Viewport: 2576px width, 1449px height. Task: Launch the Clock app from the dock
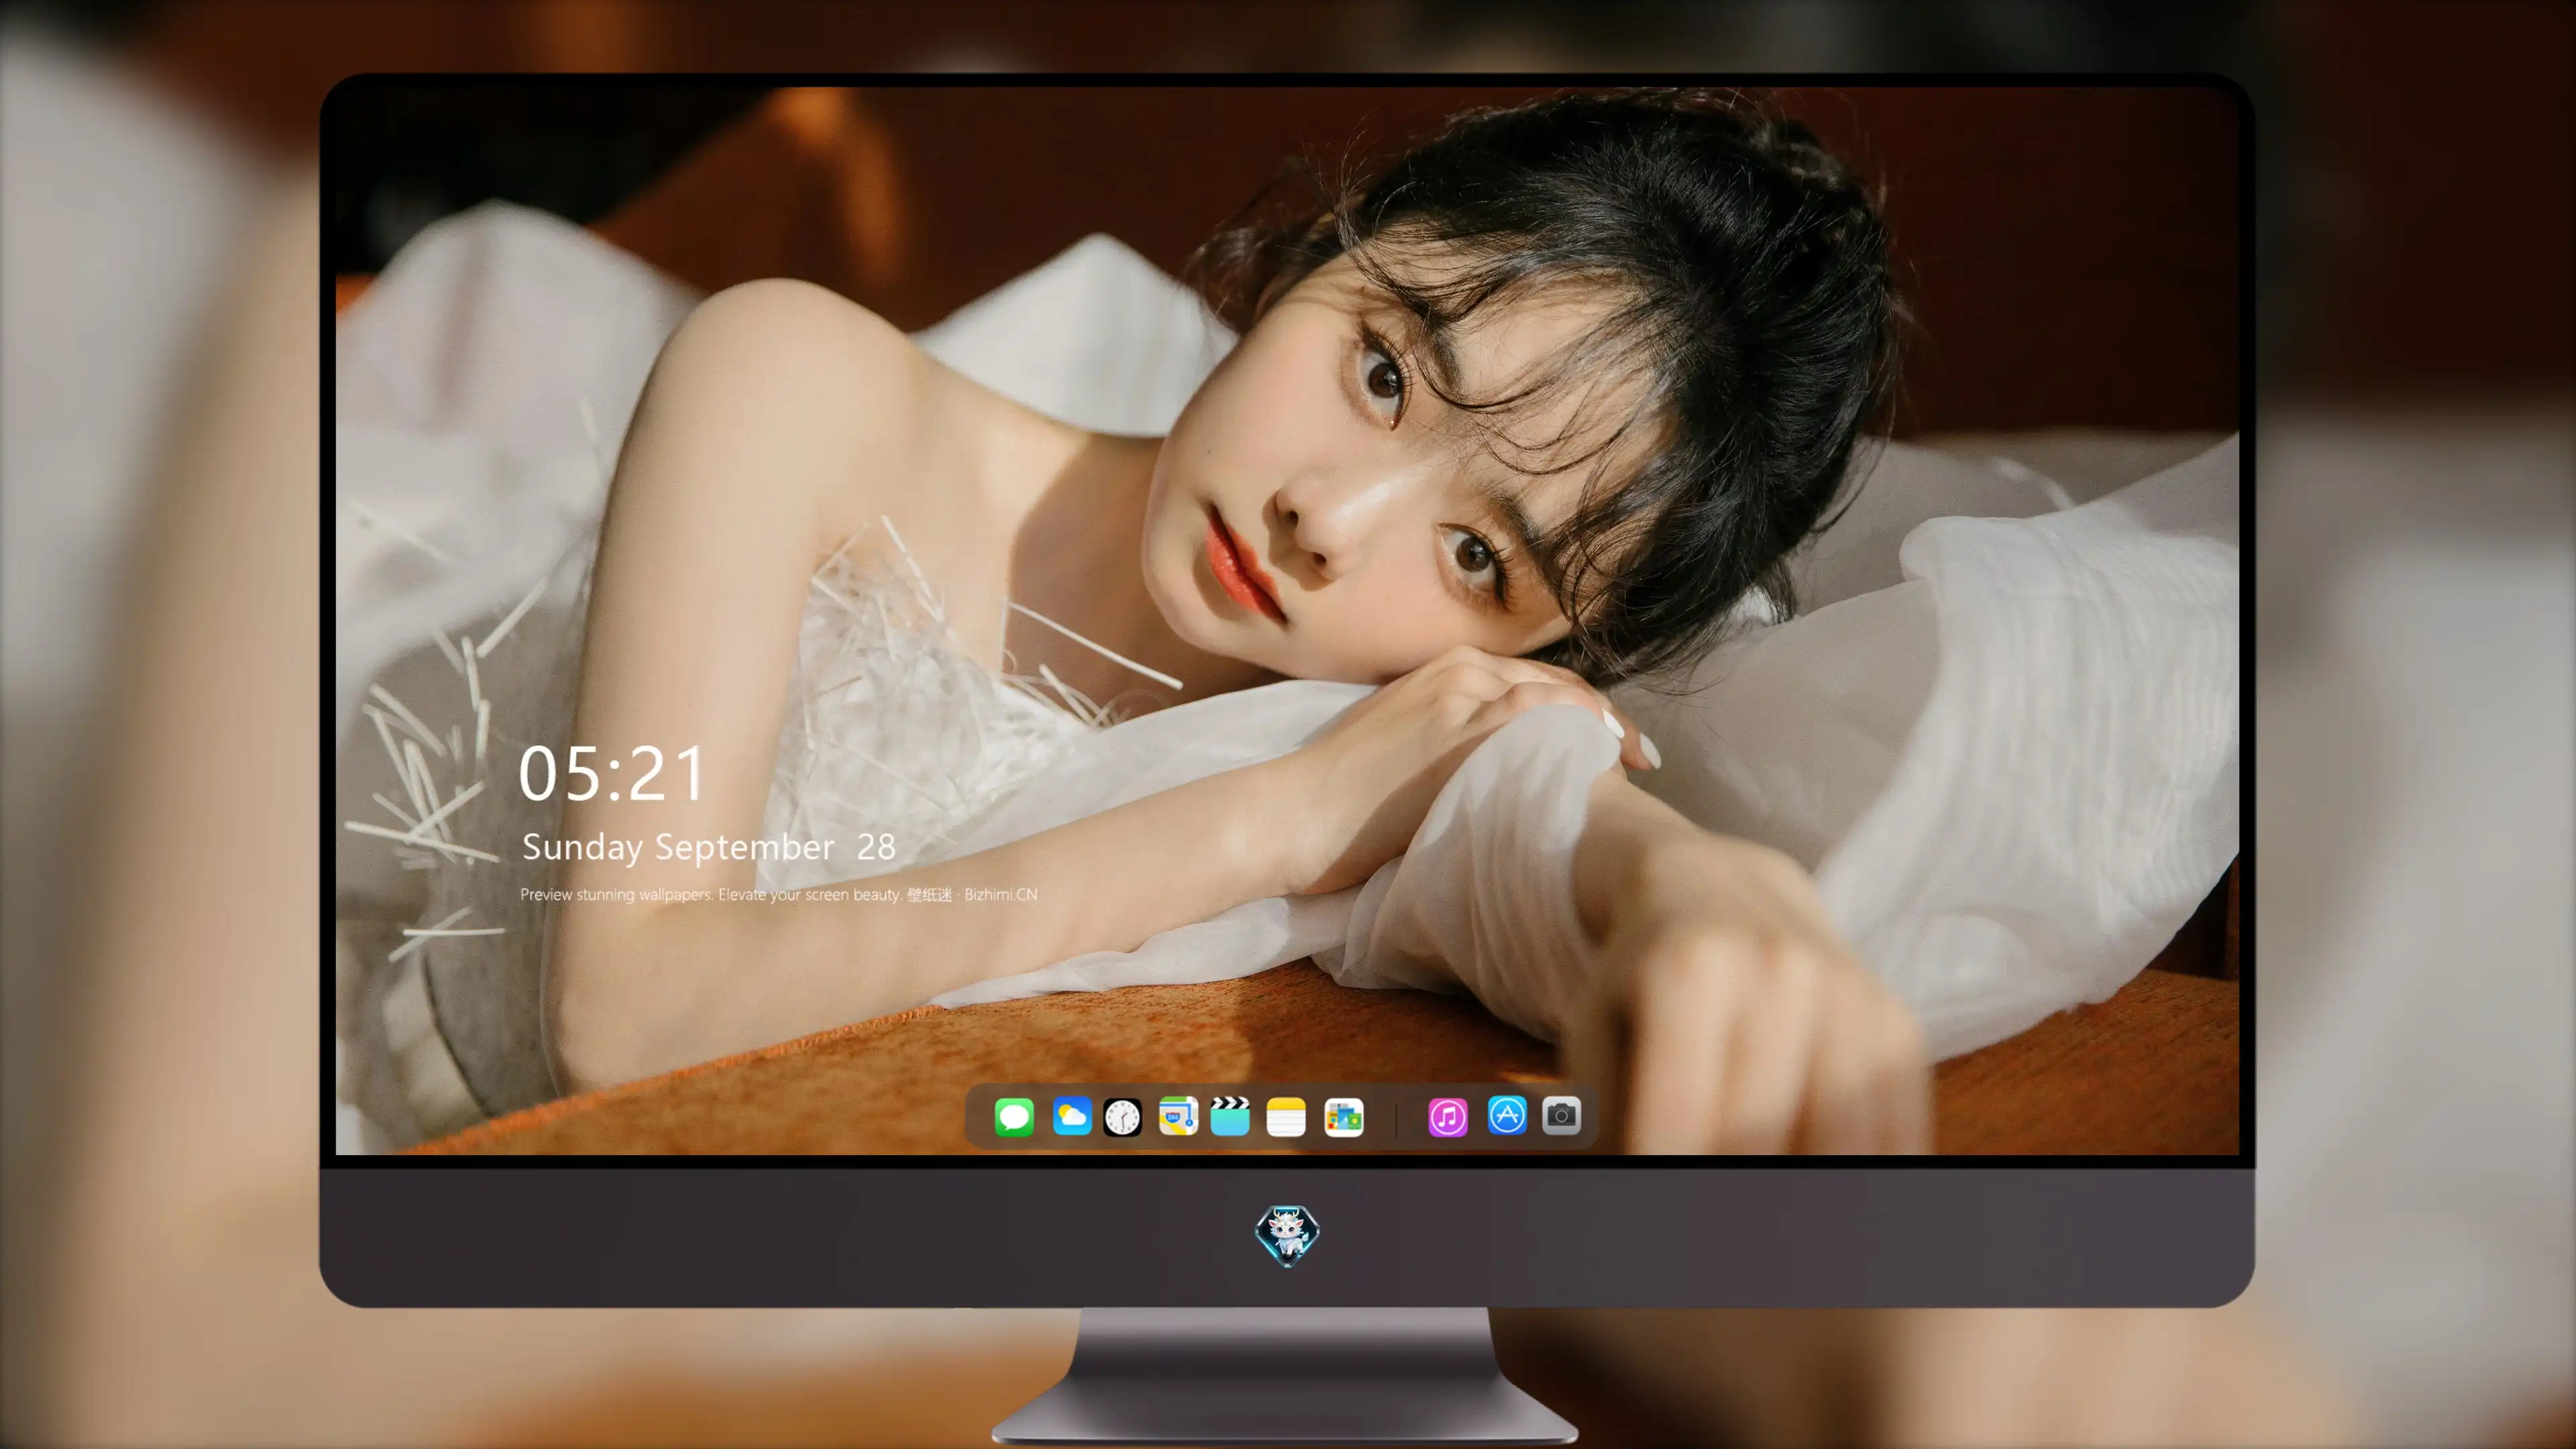point(1122,1117)
